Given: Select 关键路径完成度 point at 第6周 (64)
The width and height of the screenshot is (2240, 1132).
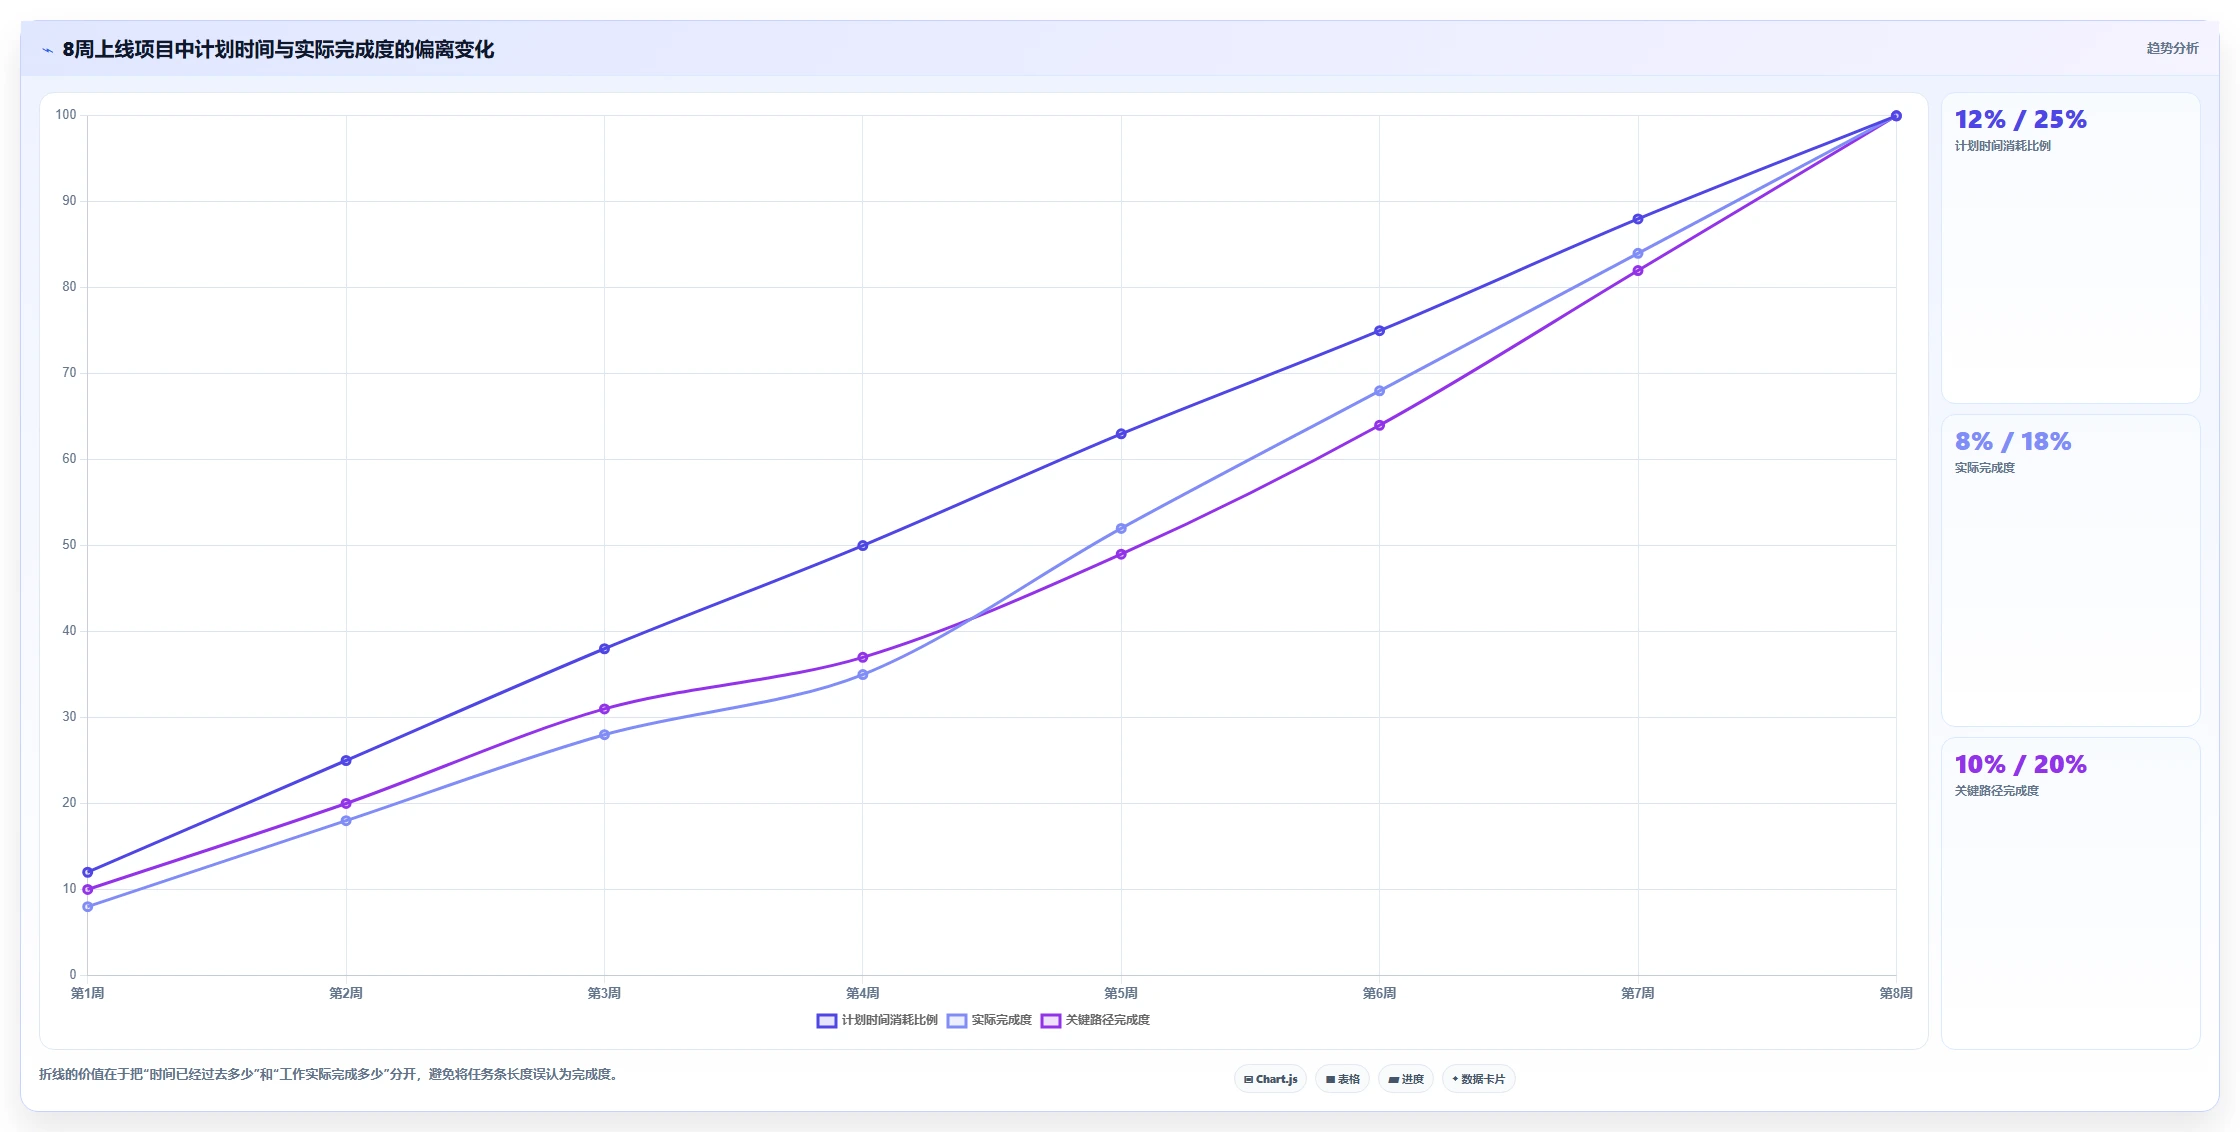Looking at the screenshot, I should [x=1379, y=425].
